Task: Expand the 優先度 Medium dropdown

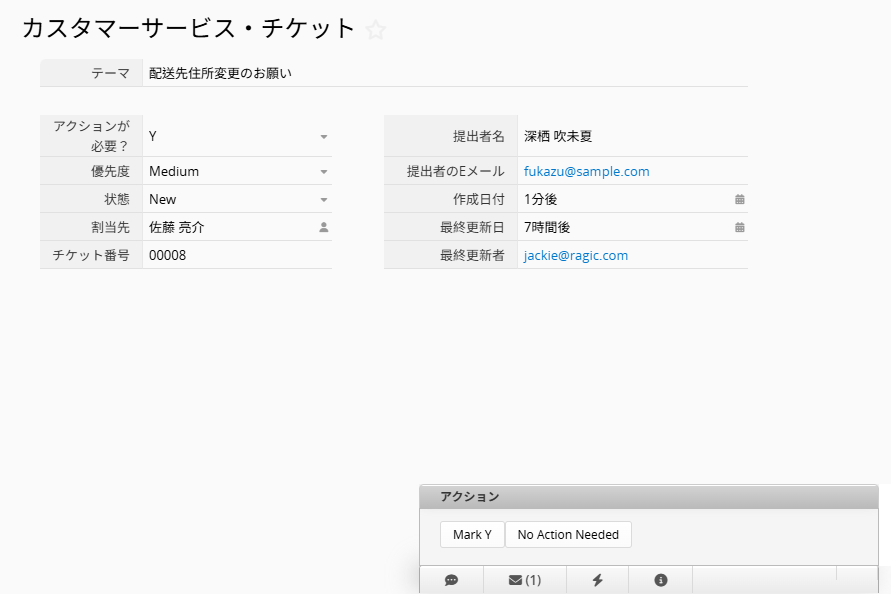Action: (x=324, y=171)
